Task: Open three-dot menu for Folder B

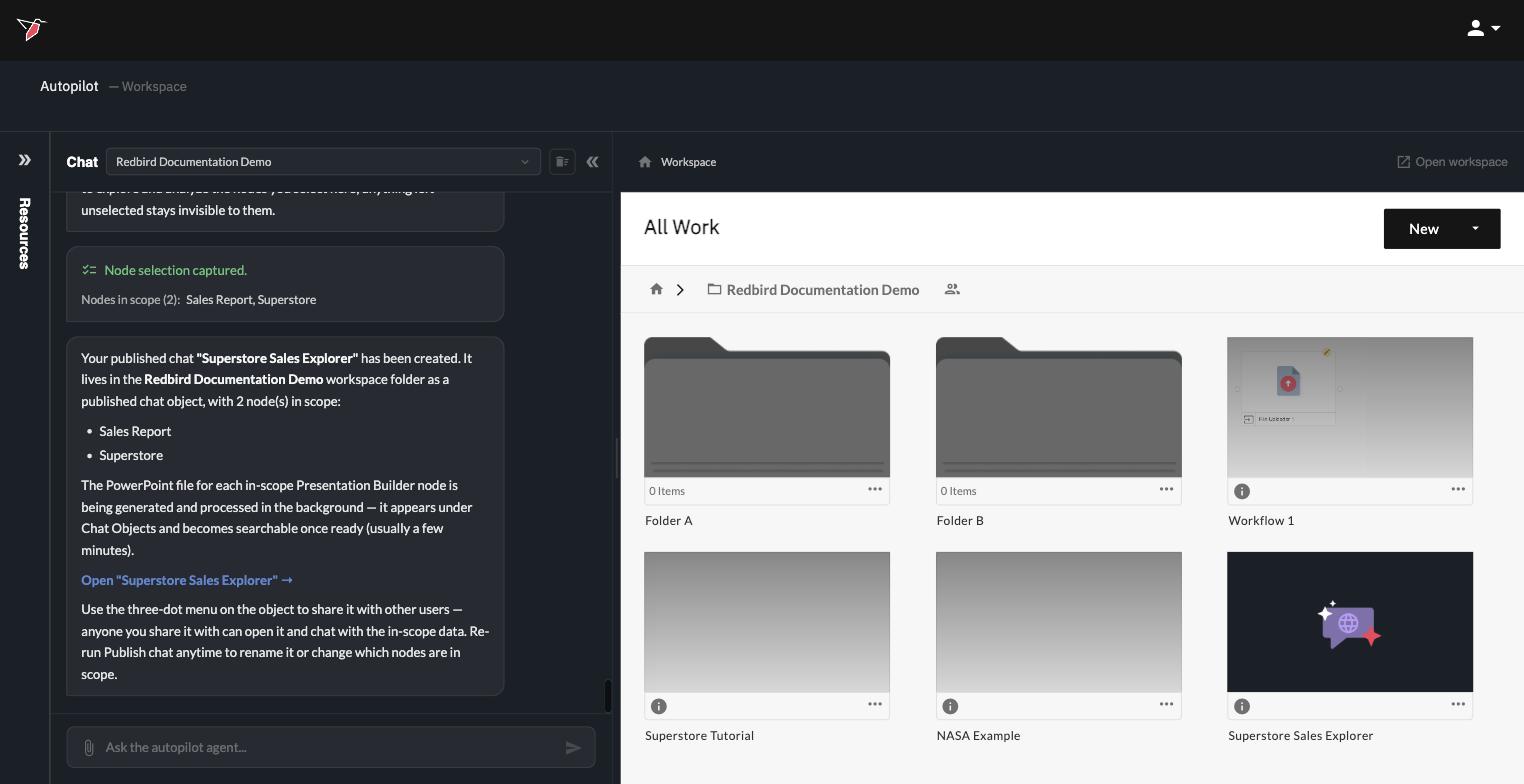Action: pyautogui.click(x=1166, y=489)
